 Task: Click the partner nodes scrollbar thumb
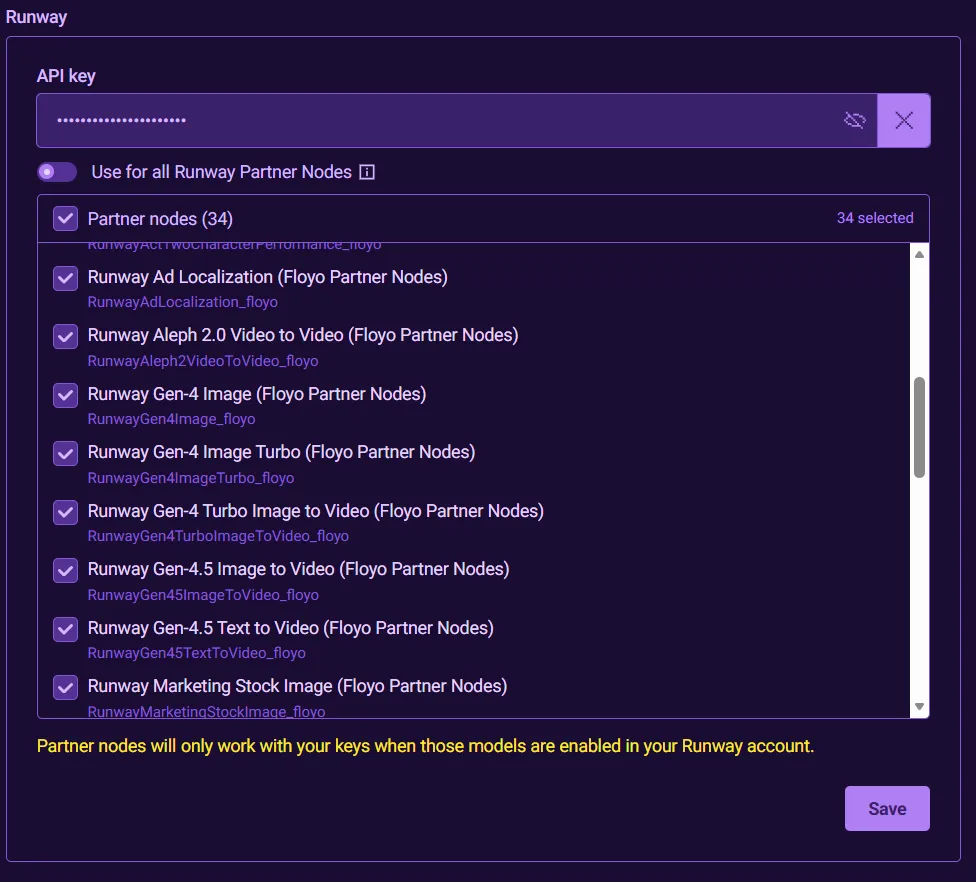[919, 428]
